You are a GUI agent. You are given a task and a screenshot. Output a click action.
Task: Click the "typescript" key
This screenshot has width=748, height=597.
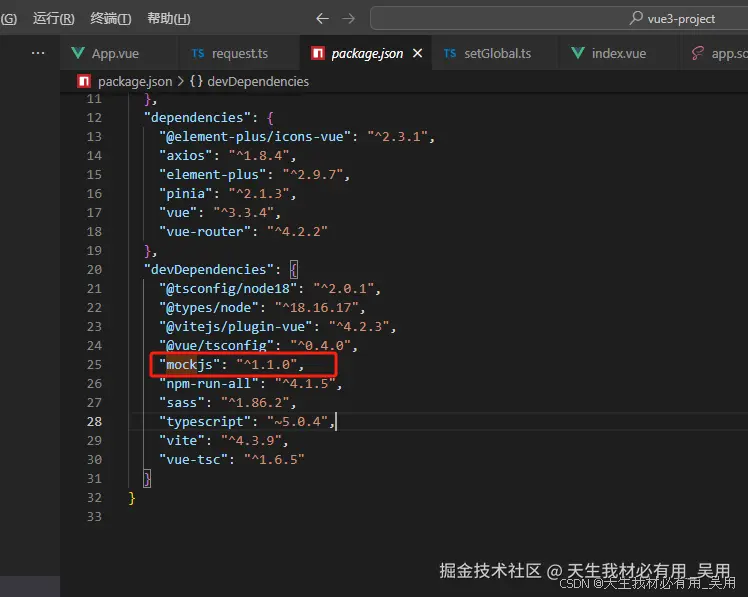205,421
